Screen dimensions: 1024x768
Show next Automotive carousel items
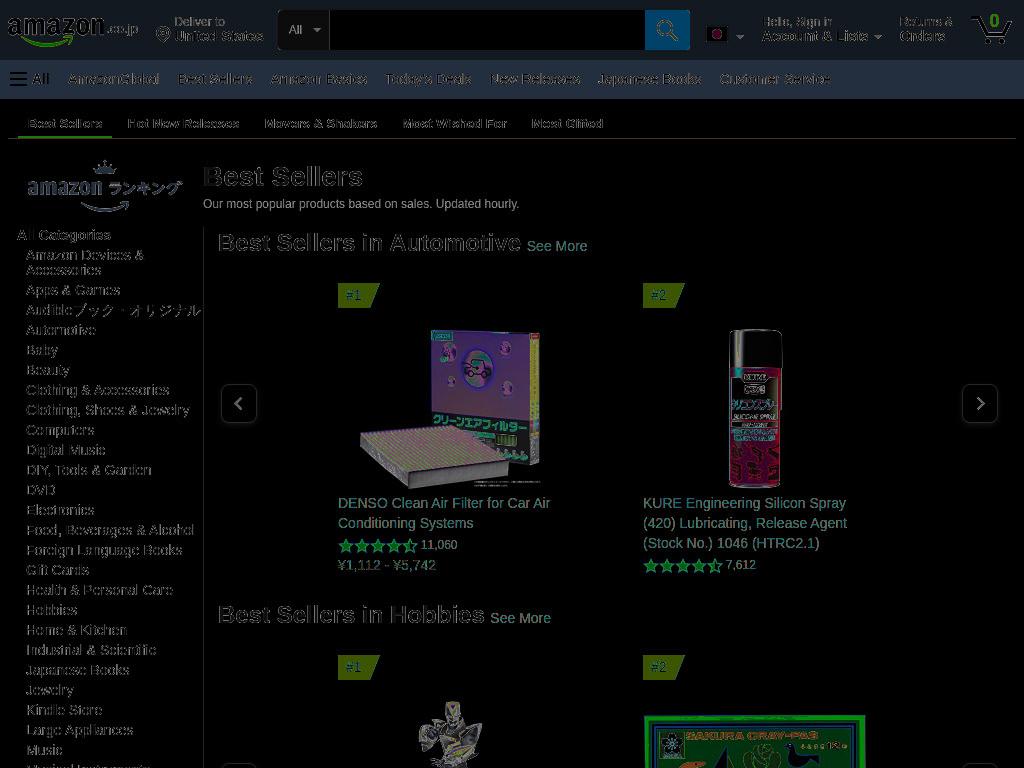980,404
